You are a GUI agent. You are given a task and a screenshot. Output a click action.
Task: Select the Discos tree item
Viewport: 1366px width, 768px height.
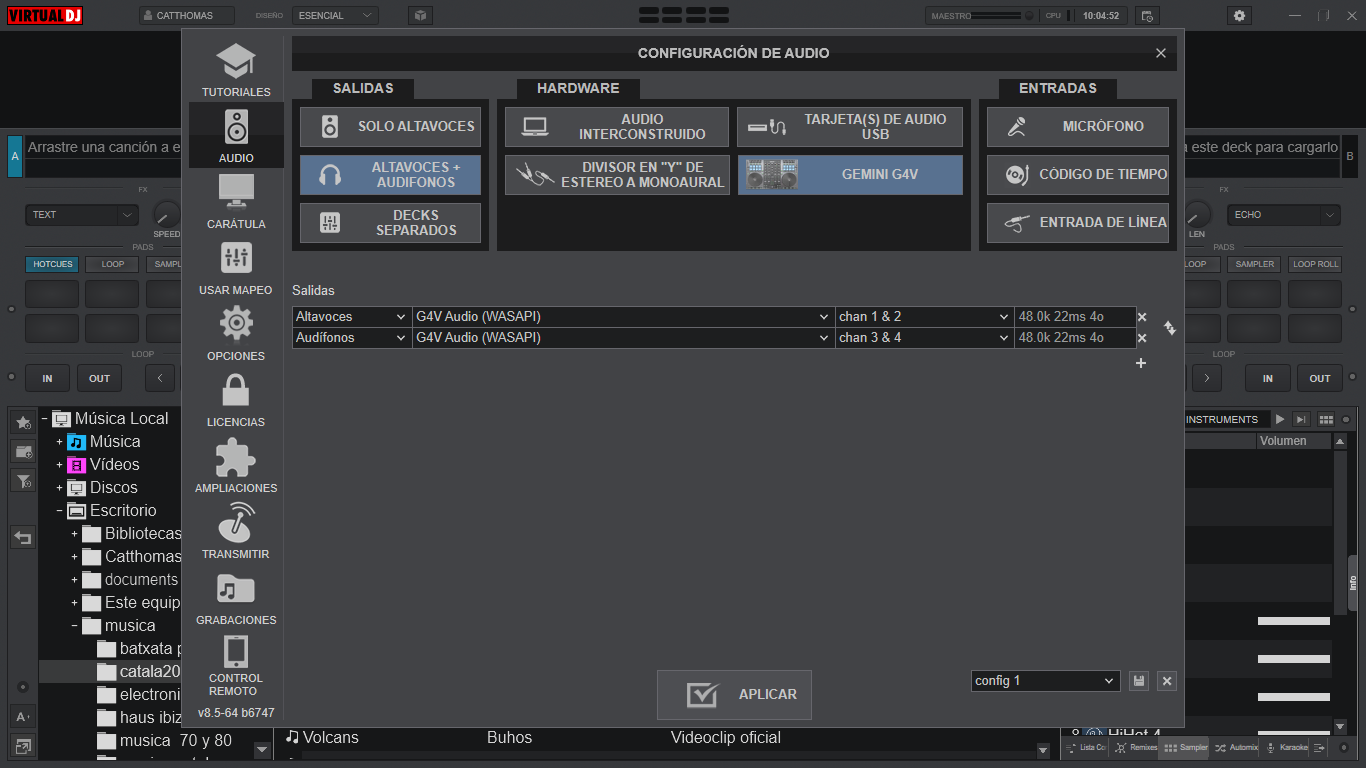114,488
